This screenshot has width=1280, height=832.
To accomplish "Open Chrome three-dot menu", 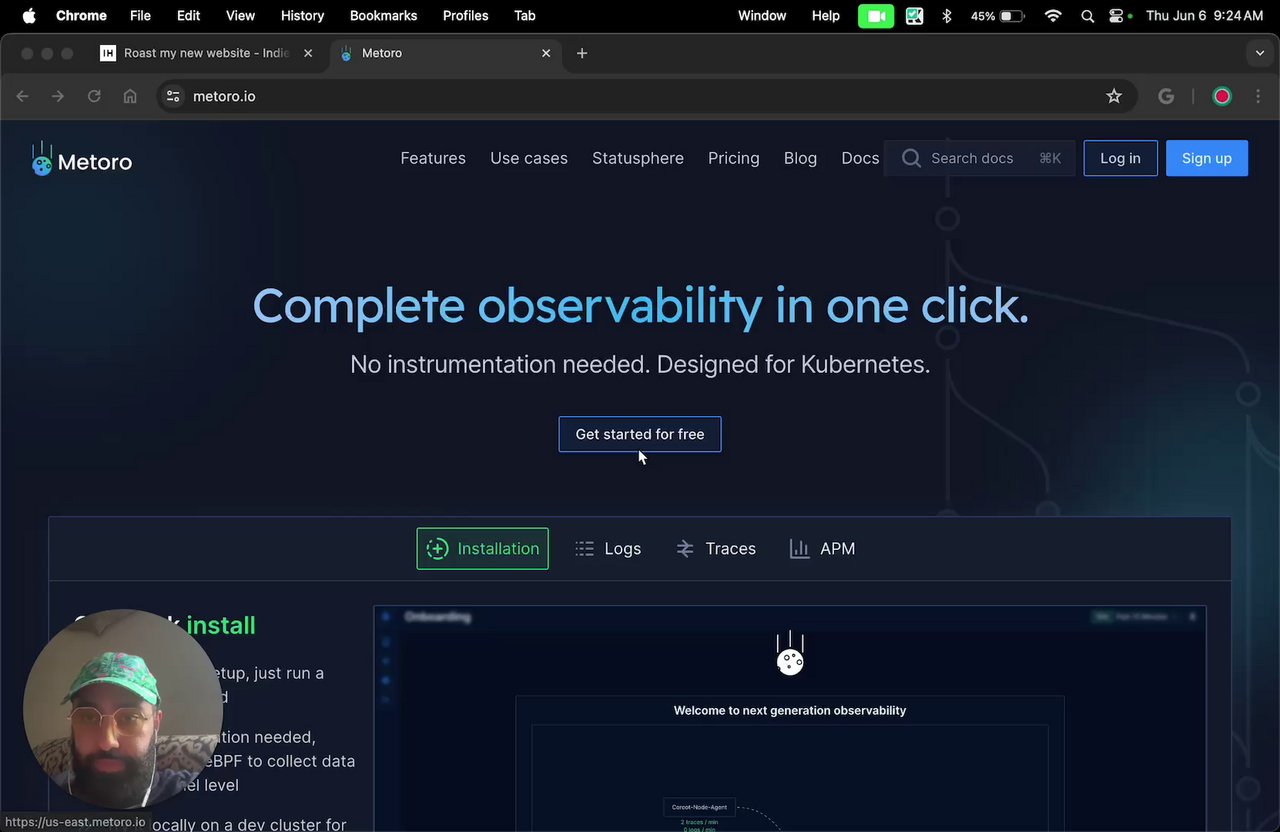I will (1257, 96).
